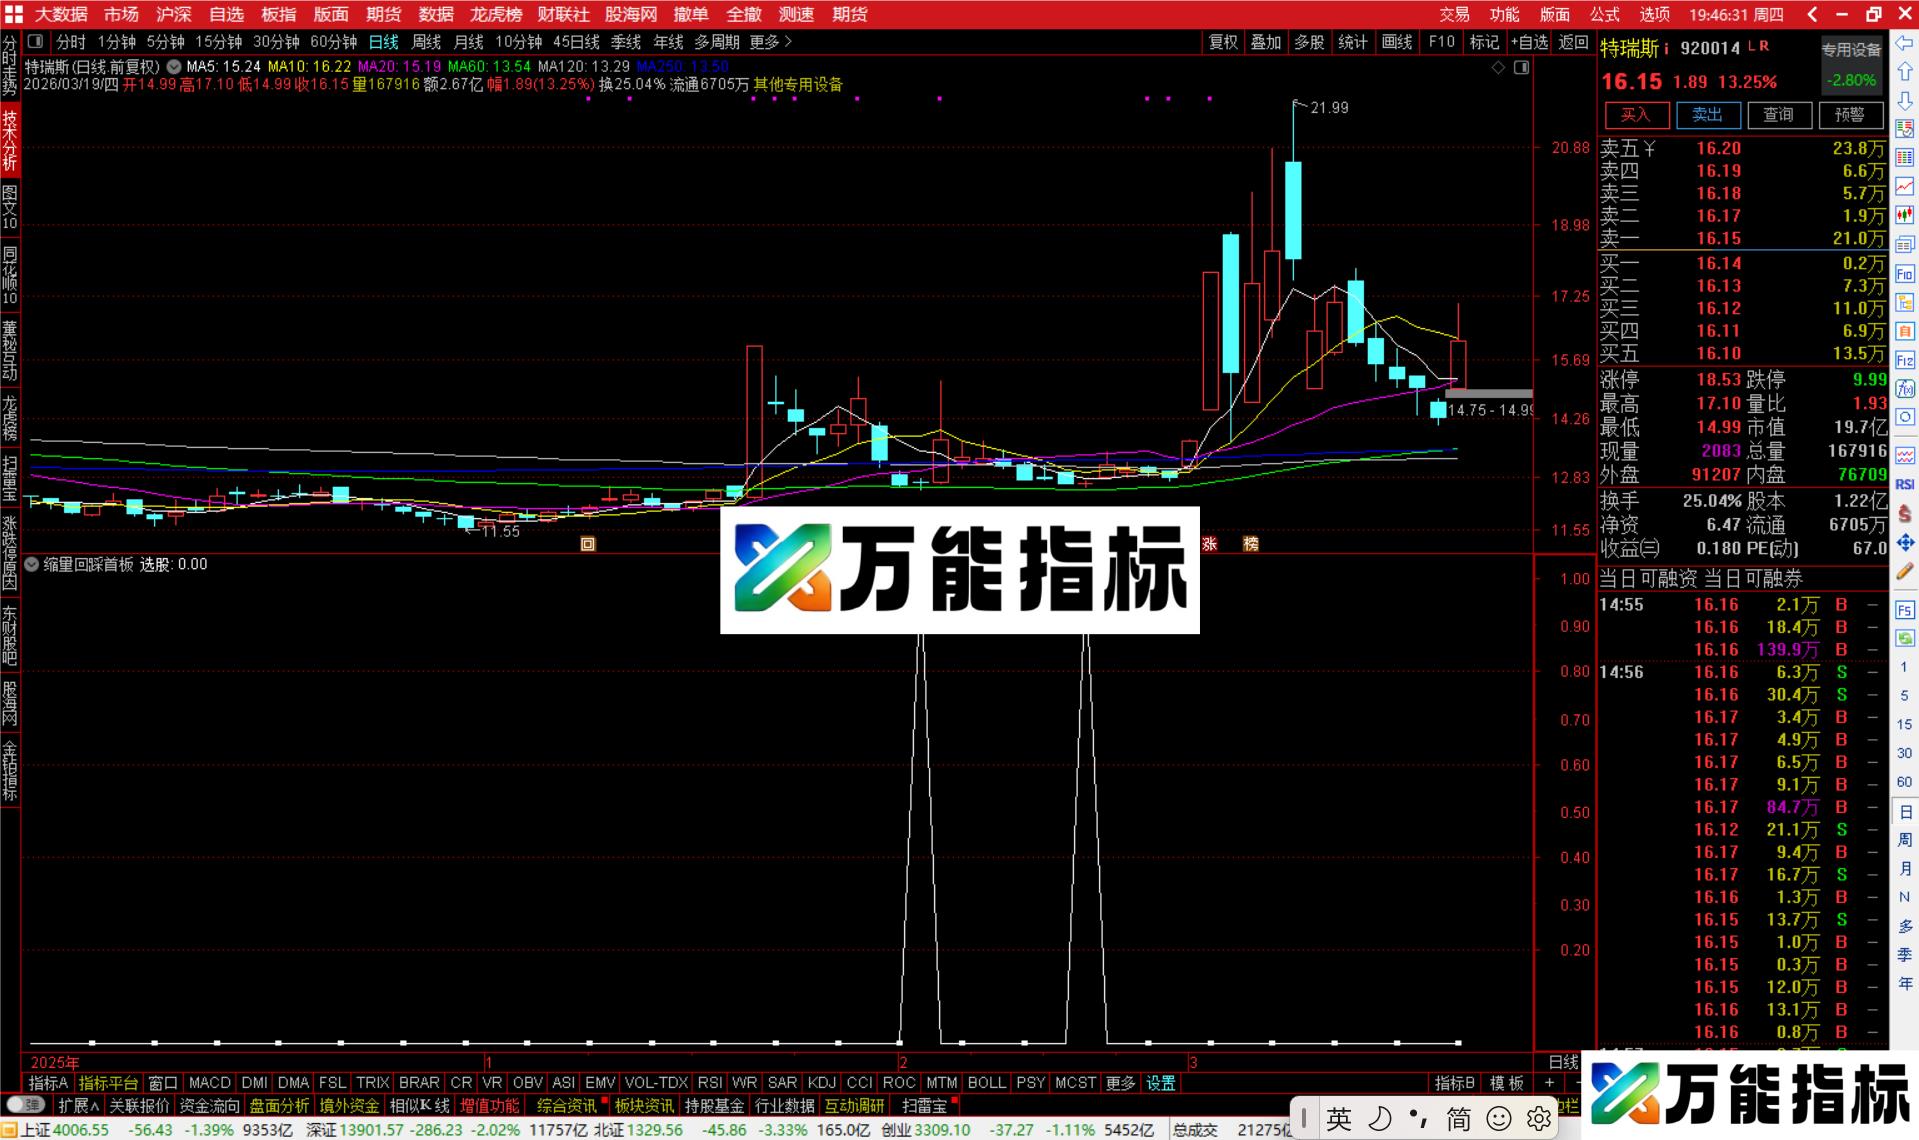Toggle 复权 price adjustment mode
The height and width of the screenshot is (1140, 1919).
click(1222, 42)
